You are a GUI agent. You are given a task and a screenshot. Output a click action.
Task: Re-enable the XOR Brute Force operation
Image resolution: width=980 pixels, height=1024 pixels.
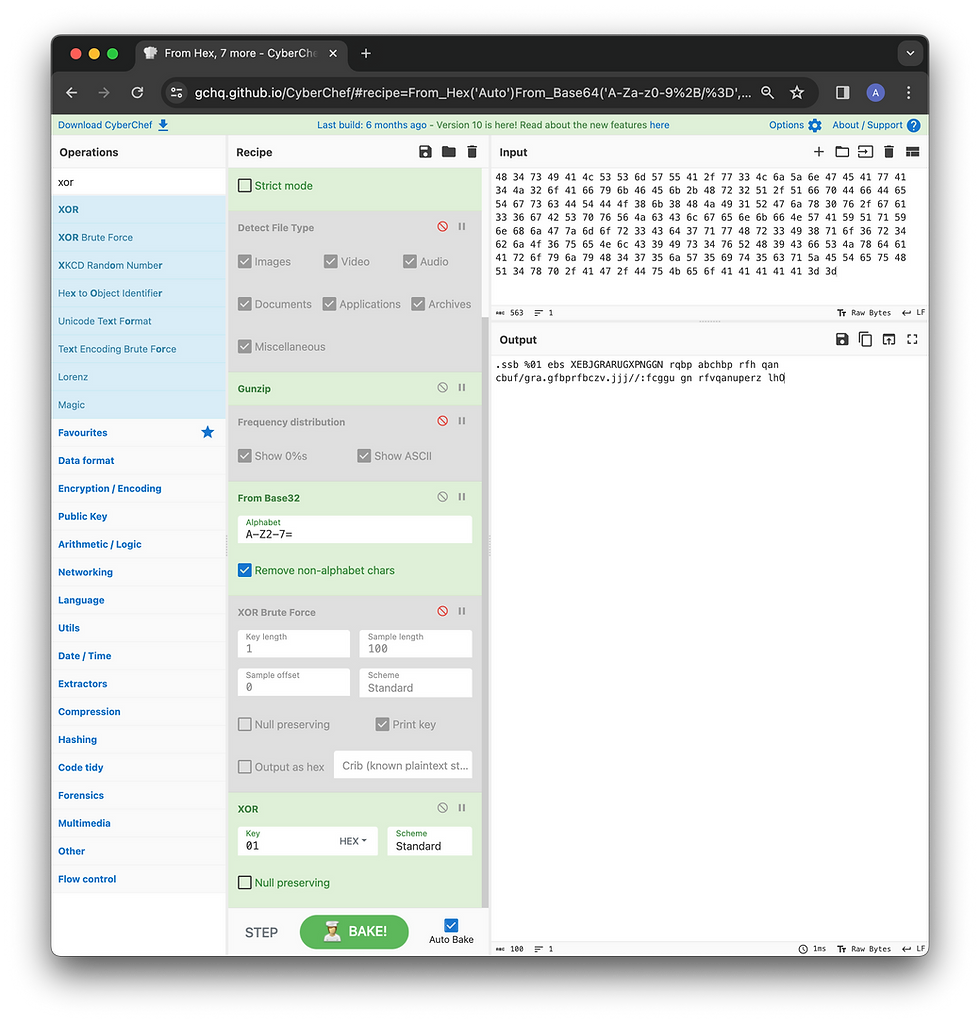coord(443,611)
